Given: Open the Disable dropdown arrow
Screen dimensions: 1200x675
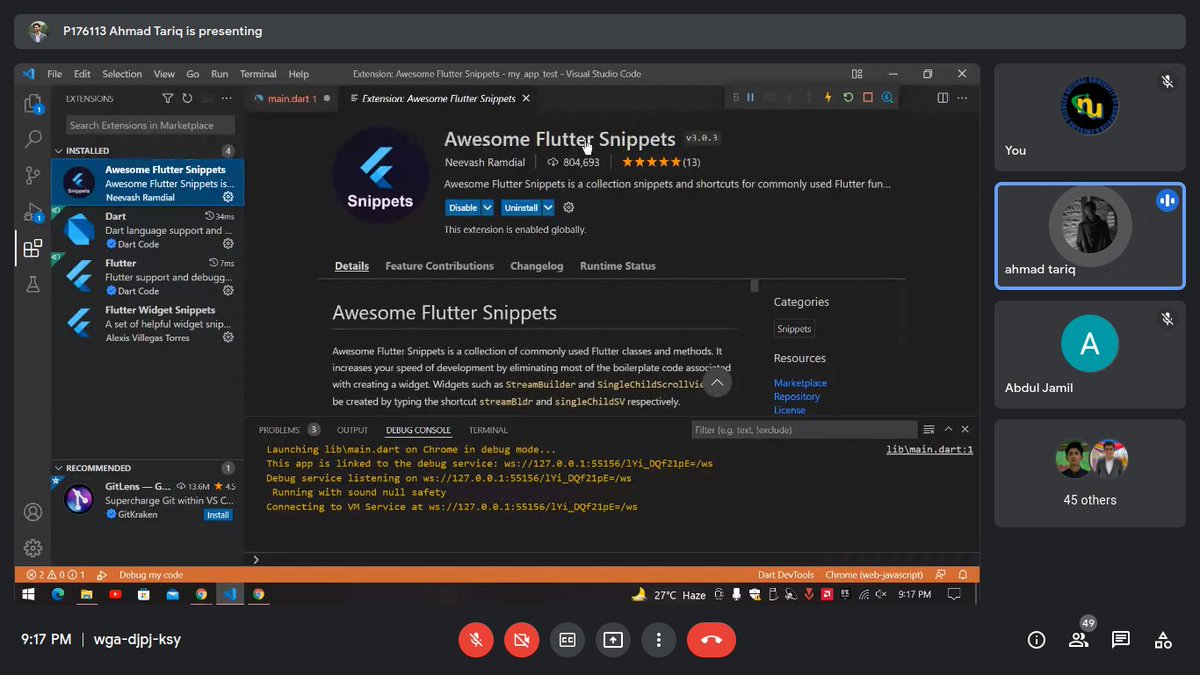Looking at the screenshot, I should 487,207.
